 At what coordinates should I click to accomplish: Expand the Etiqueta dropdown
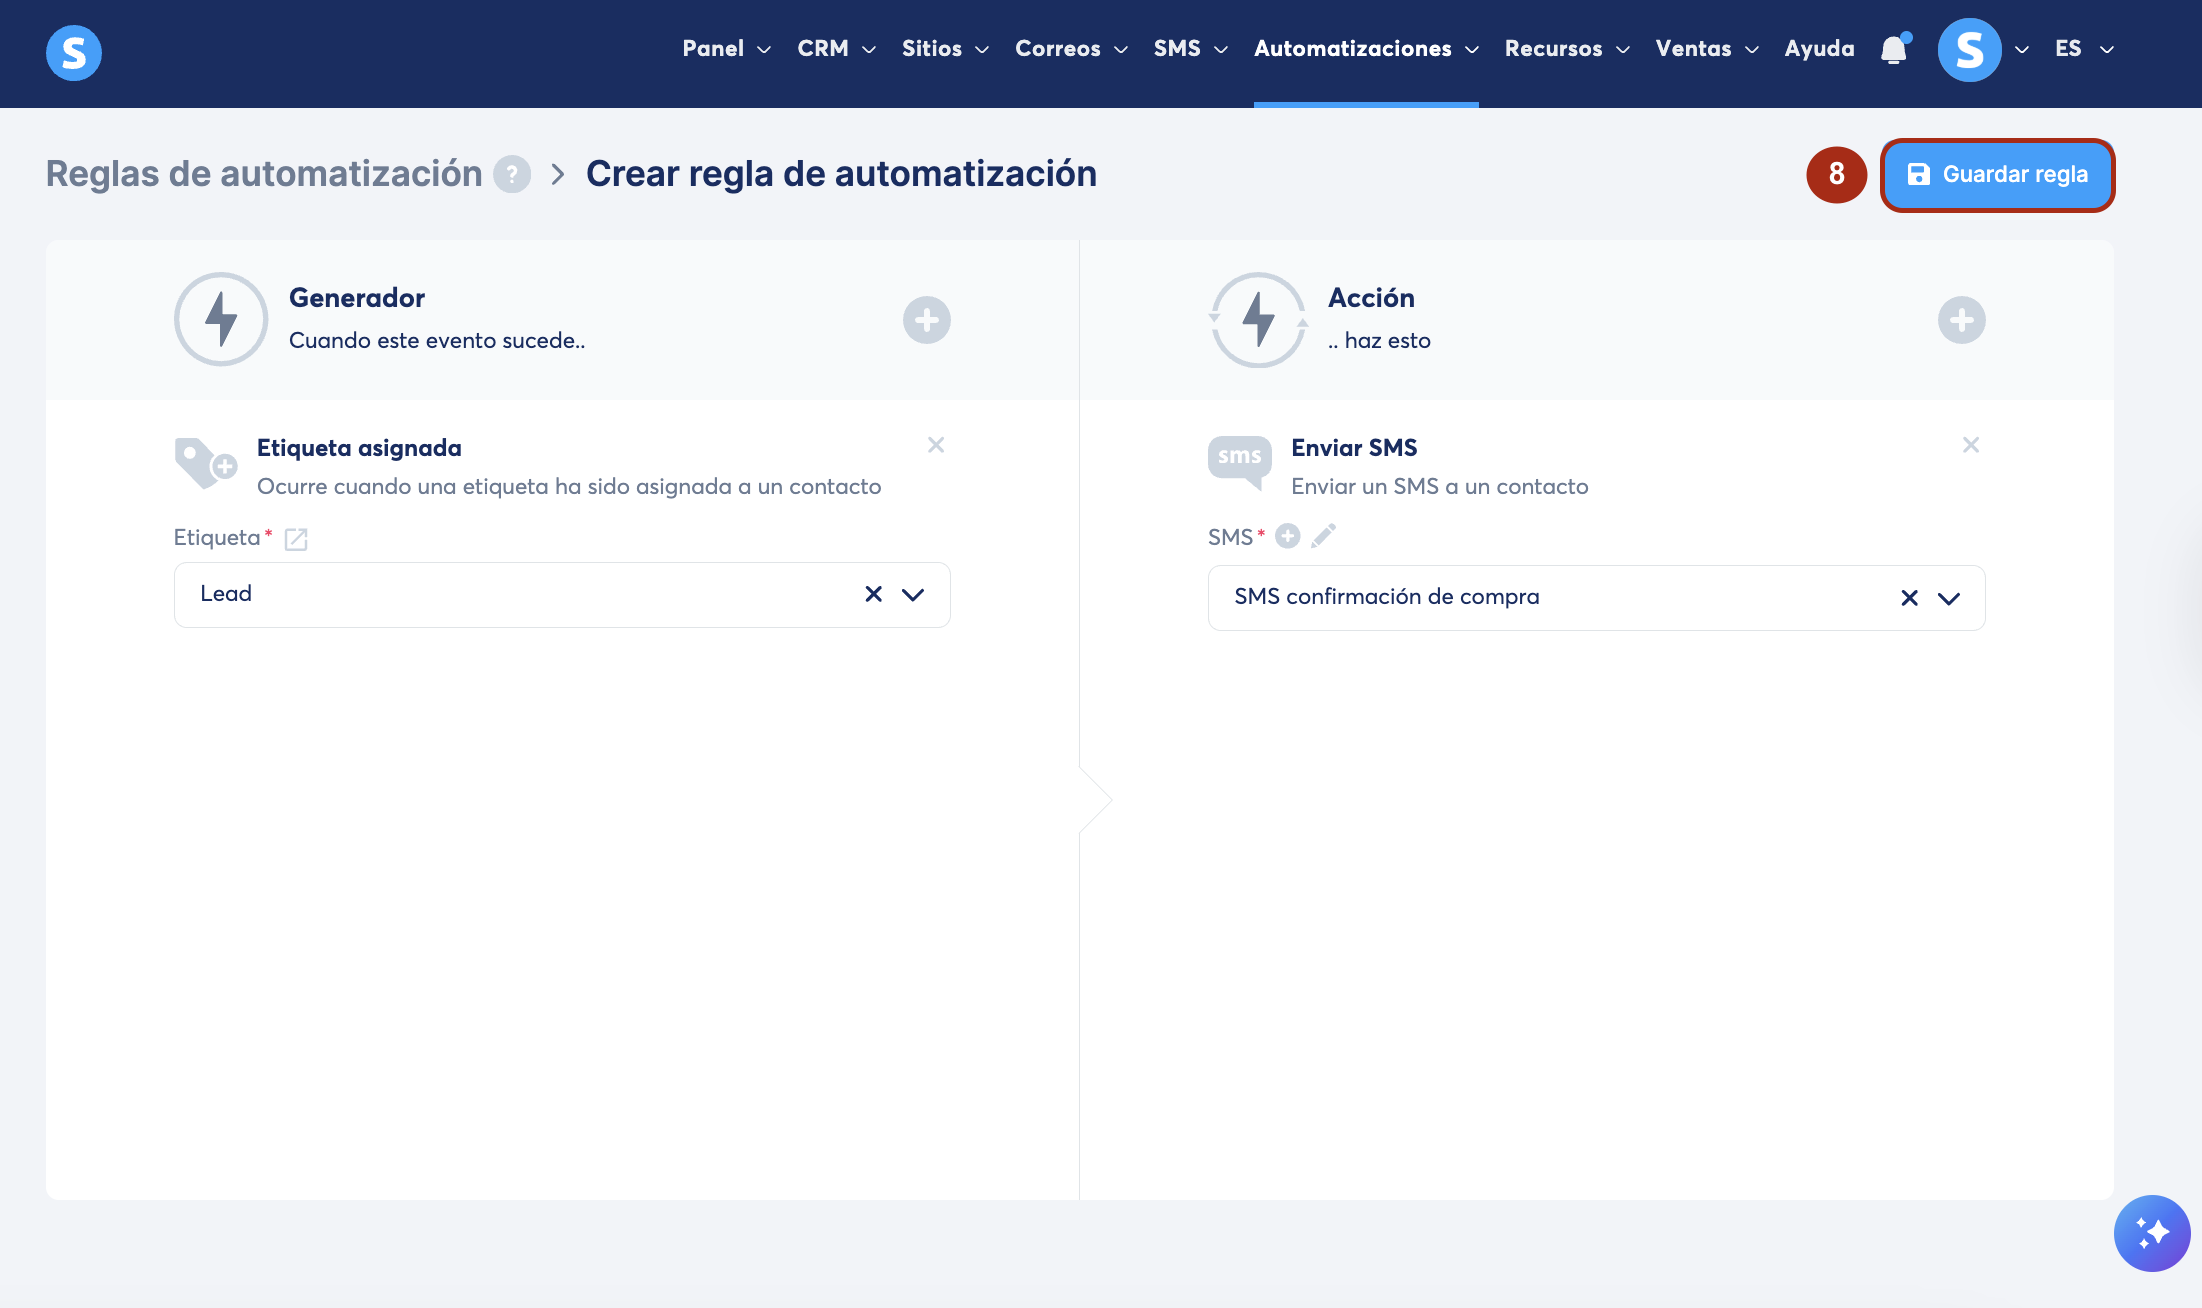[913, 594]
